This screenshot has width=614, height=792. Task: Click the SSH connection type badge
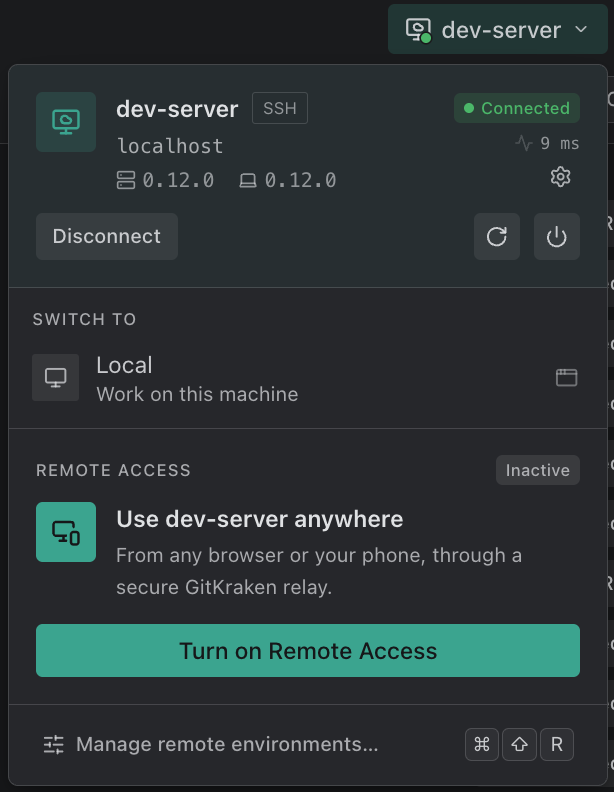point(280,108)
